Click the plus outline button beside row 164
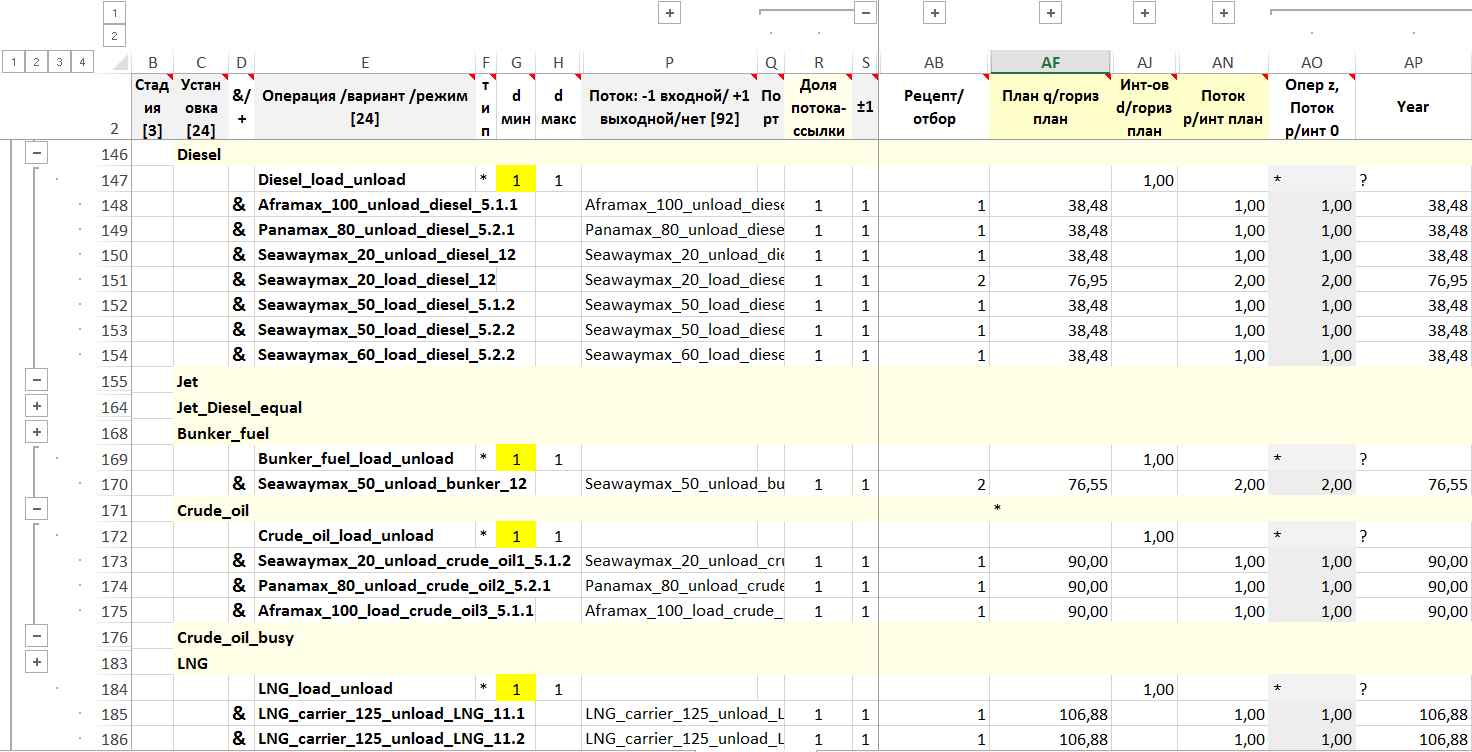The image size is (1472, 752). pyautogui.click(x=37, y=406)
